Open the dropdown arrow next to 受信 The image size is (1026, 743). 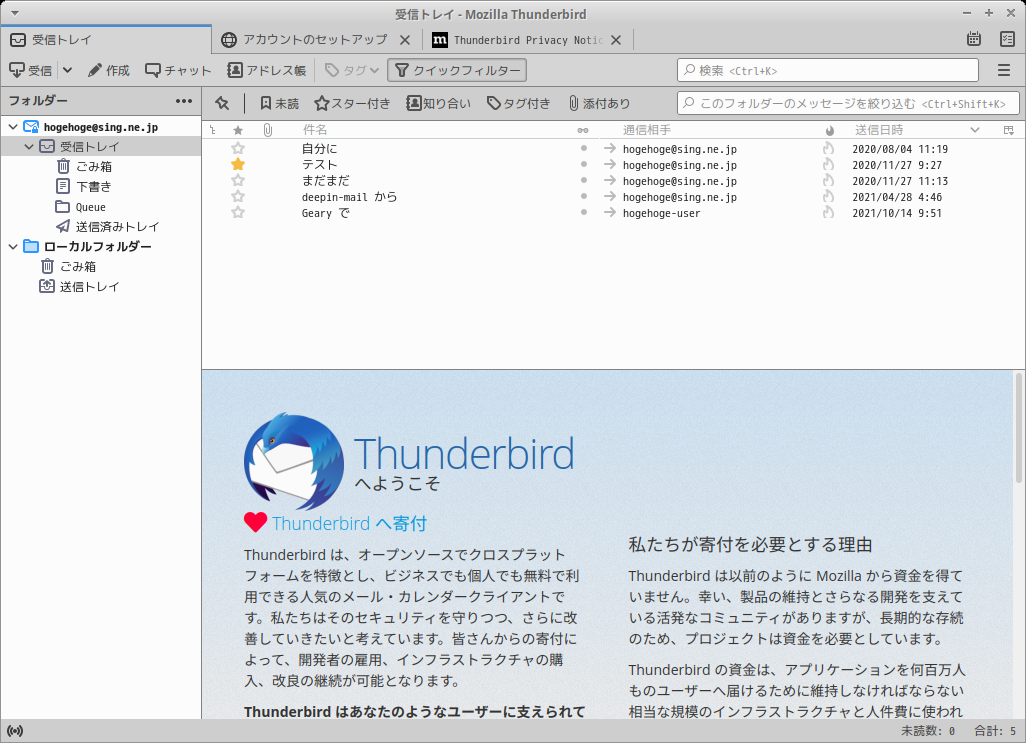click(67, 70)
